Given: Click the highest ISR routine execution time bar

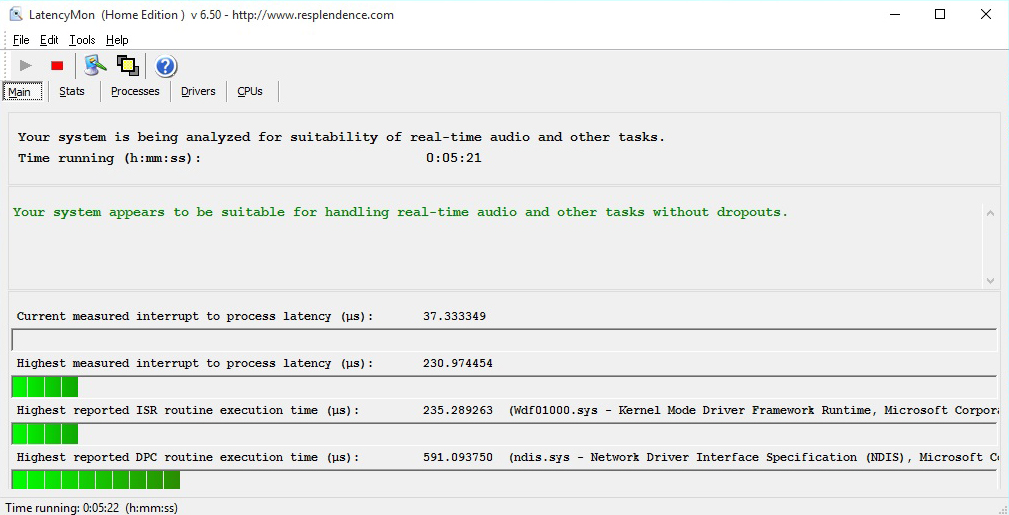Looking at the screenshot, I should pos(45,434).
